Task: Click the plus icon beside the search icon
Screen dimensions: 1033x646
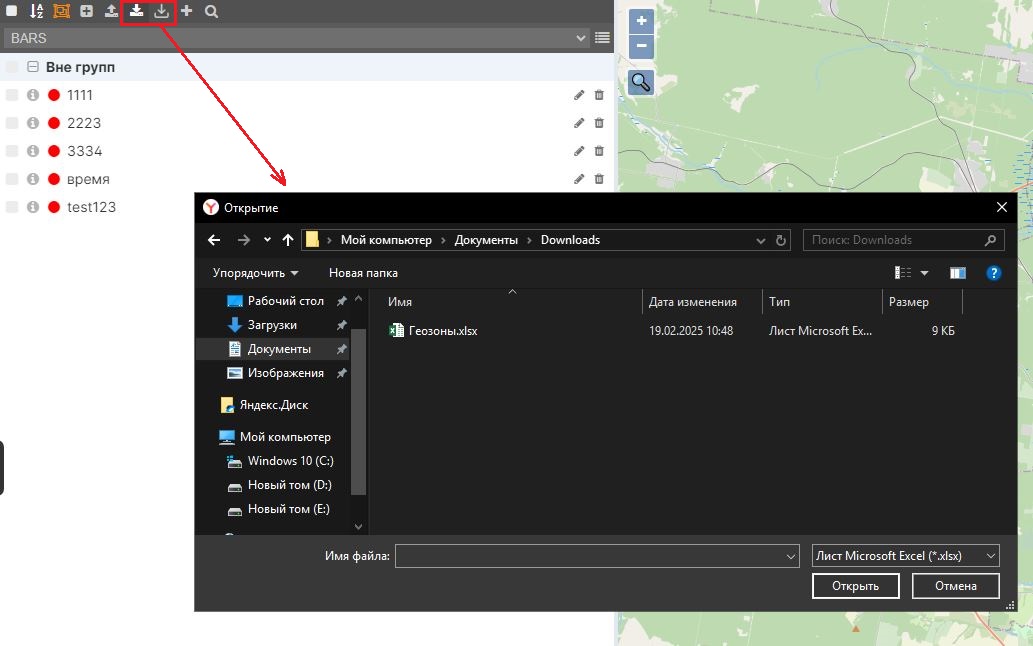Action: coord(186,12)
